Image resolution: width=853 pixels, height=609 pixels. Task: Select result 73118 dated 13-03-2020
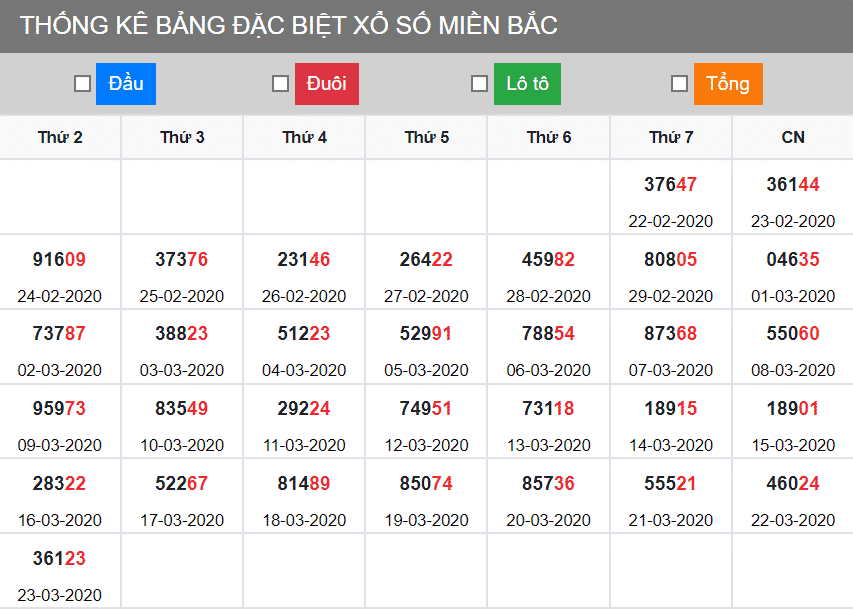[x=548, y=408]
